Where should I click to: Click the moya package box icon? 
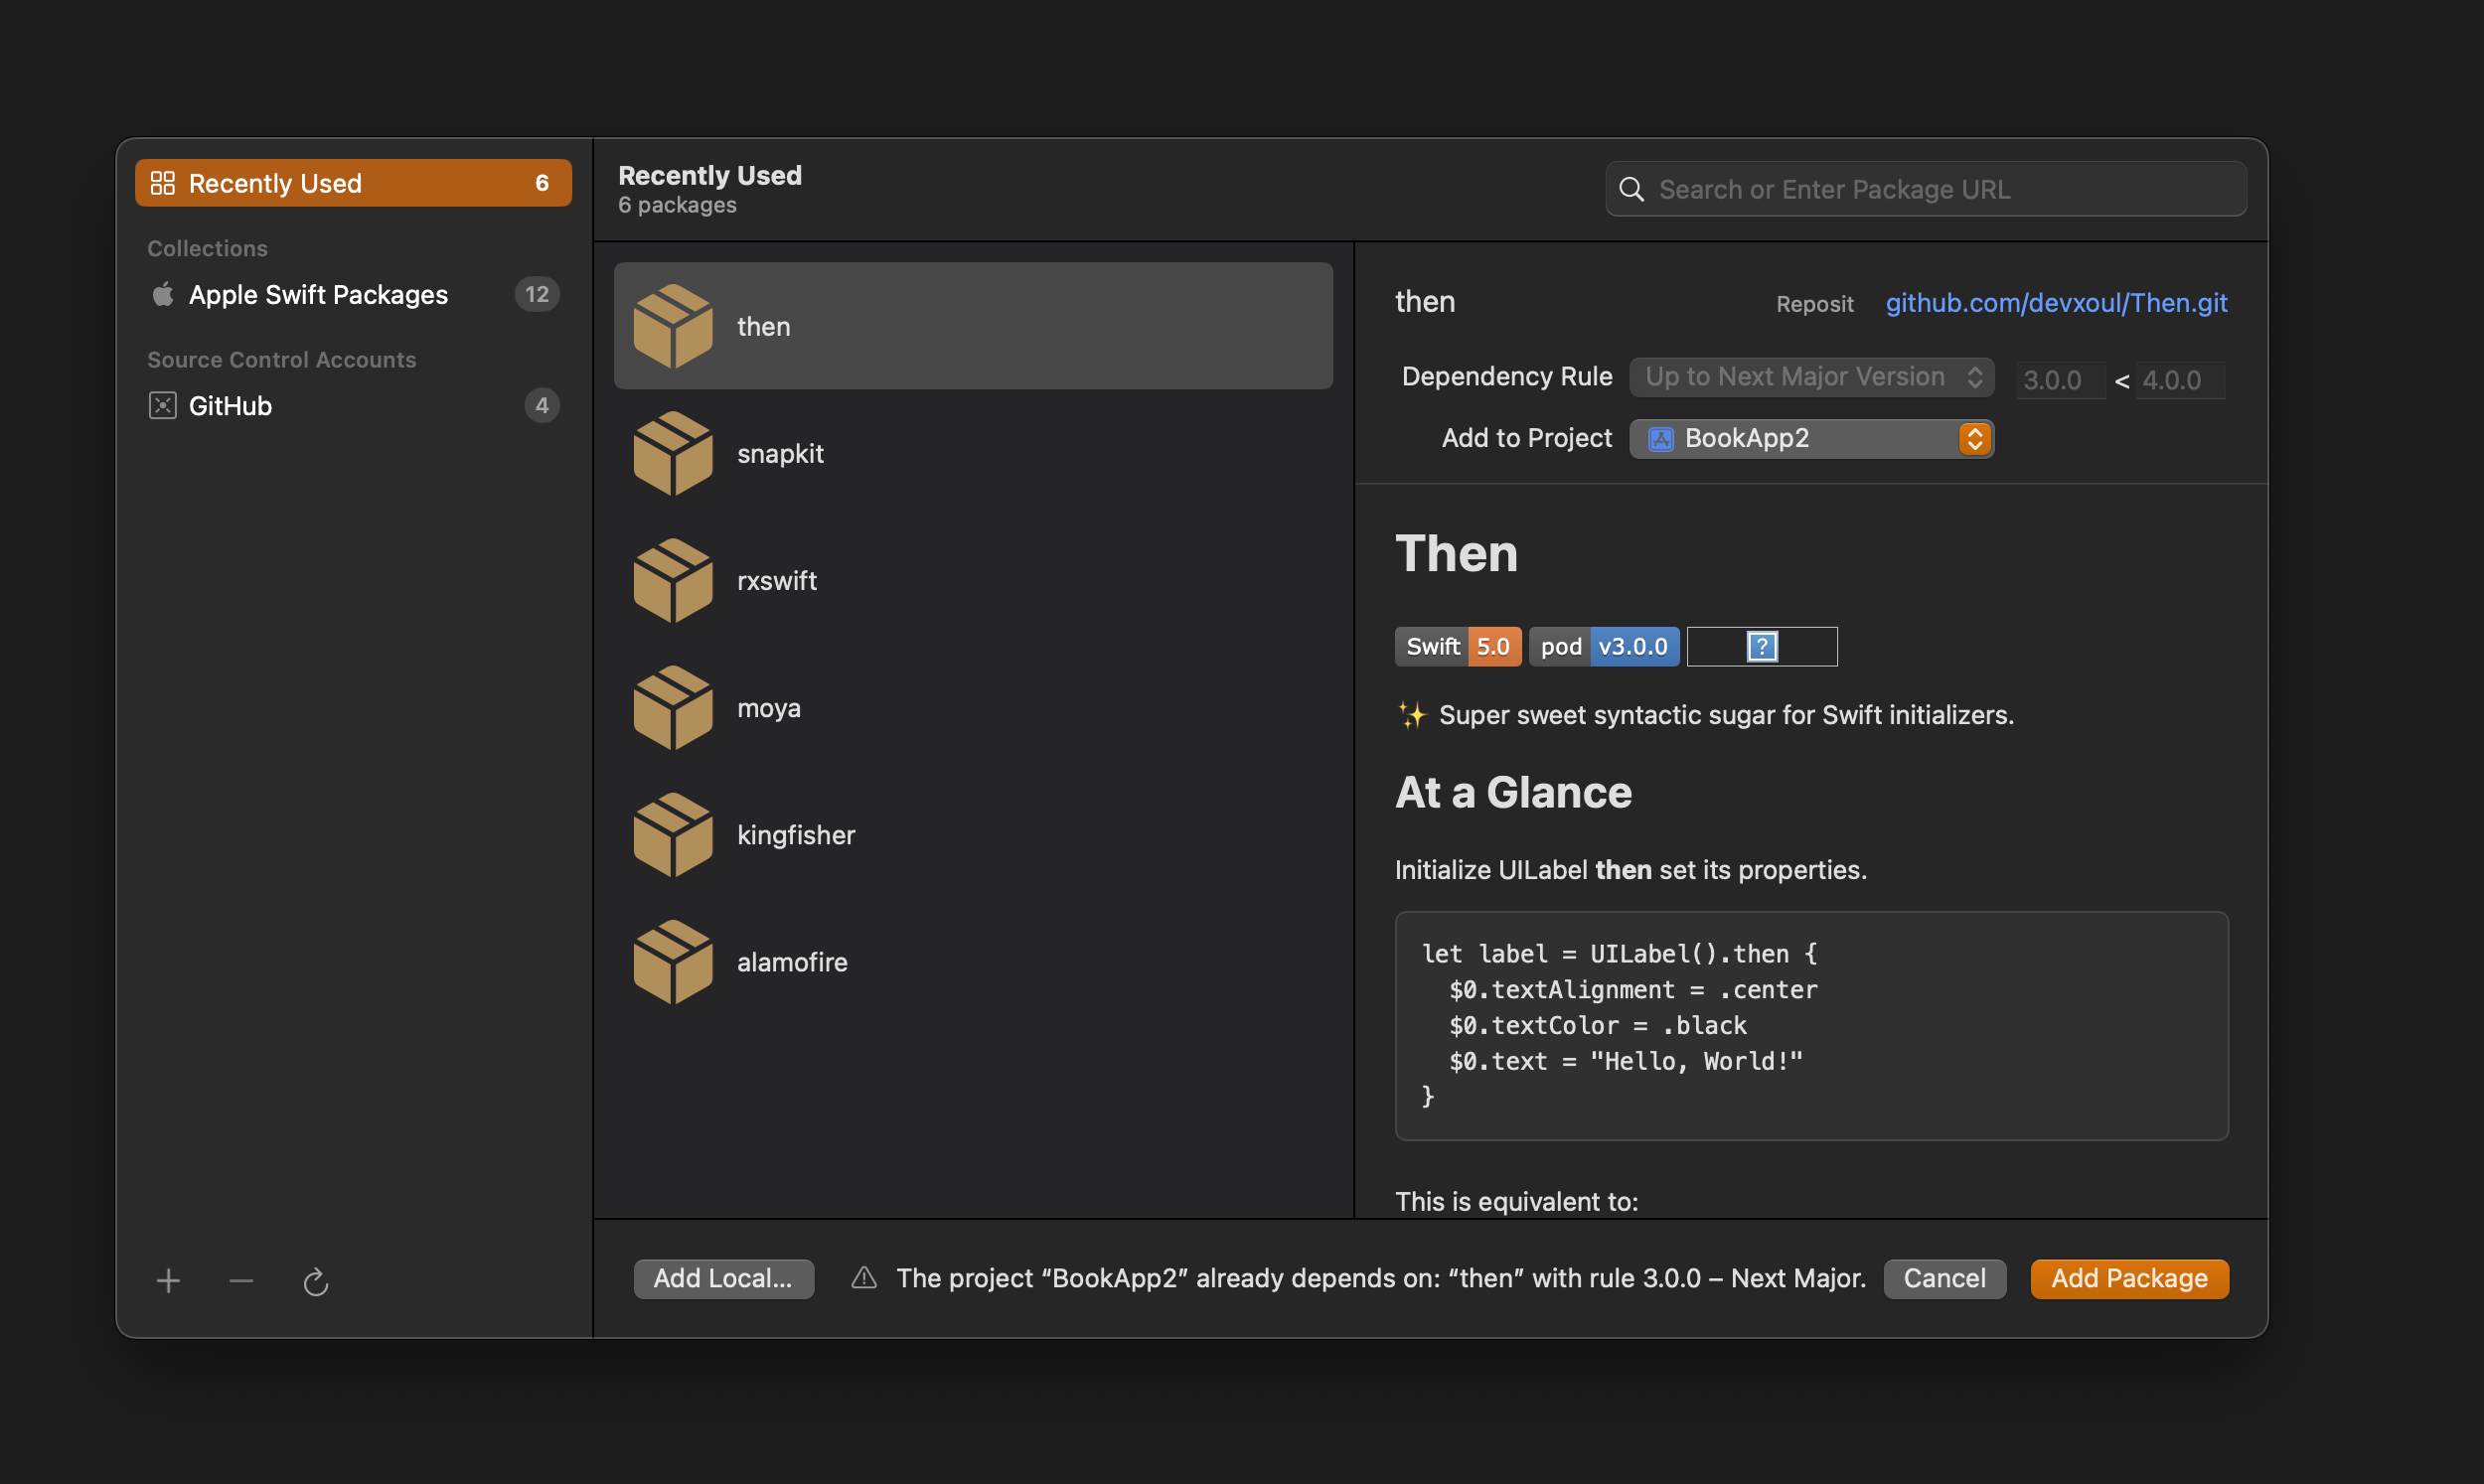673,707
